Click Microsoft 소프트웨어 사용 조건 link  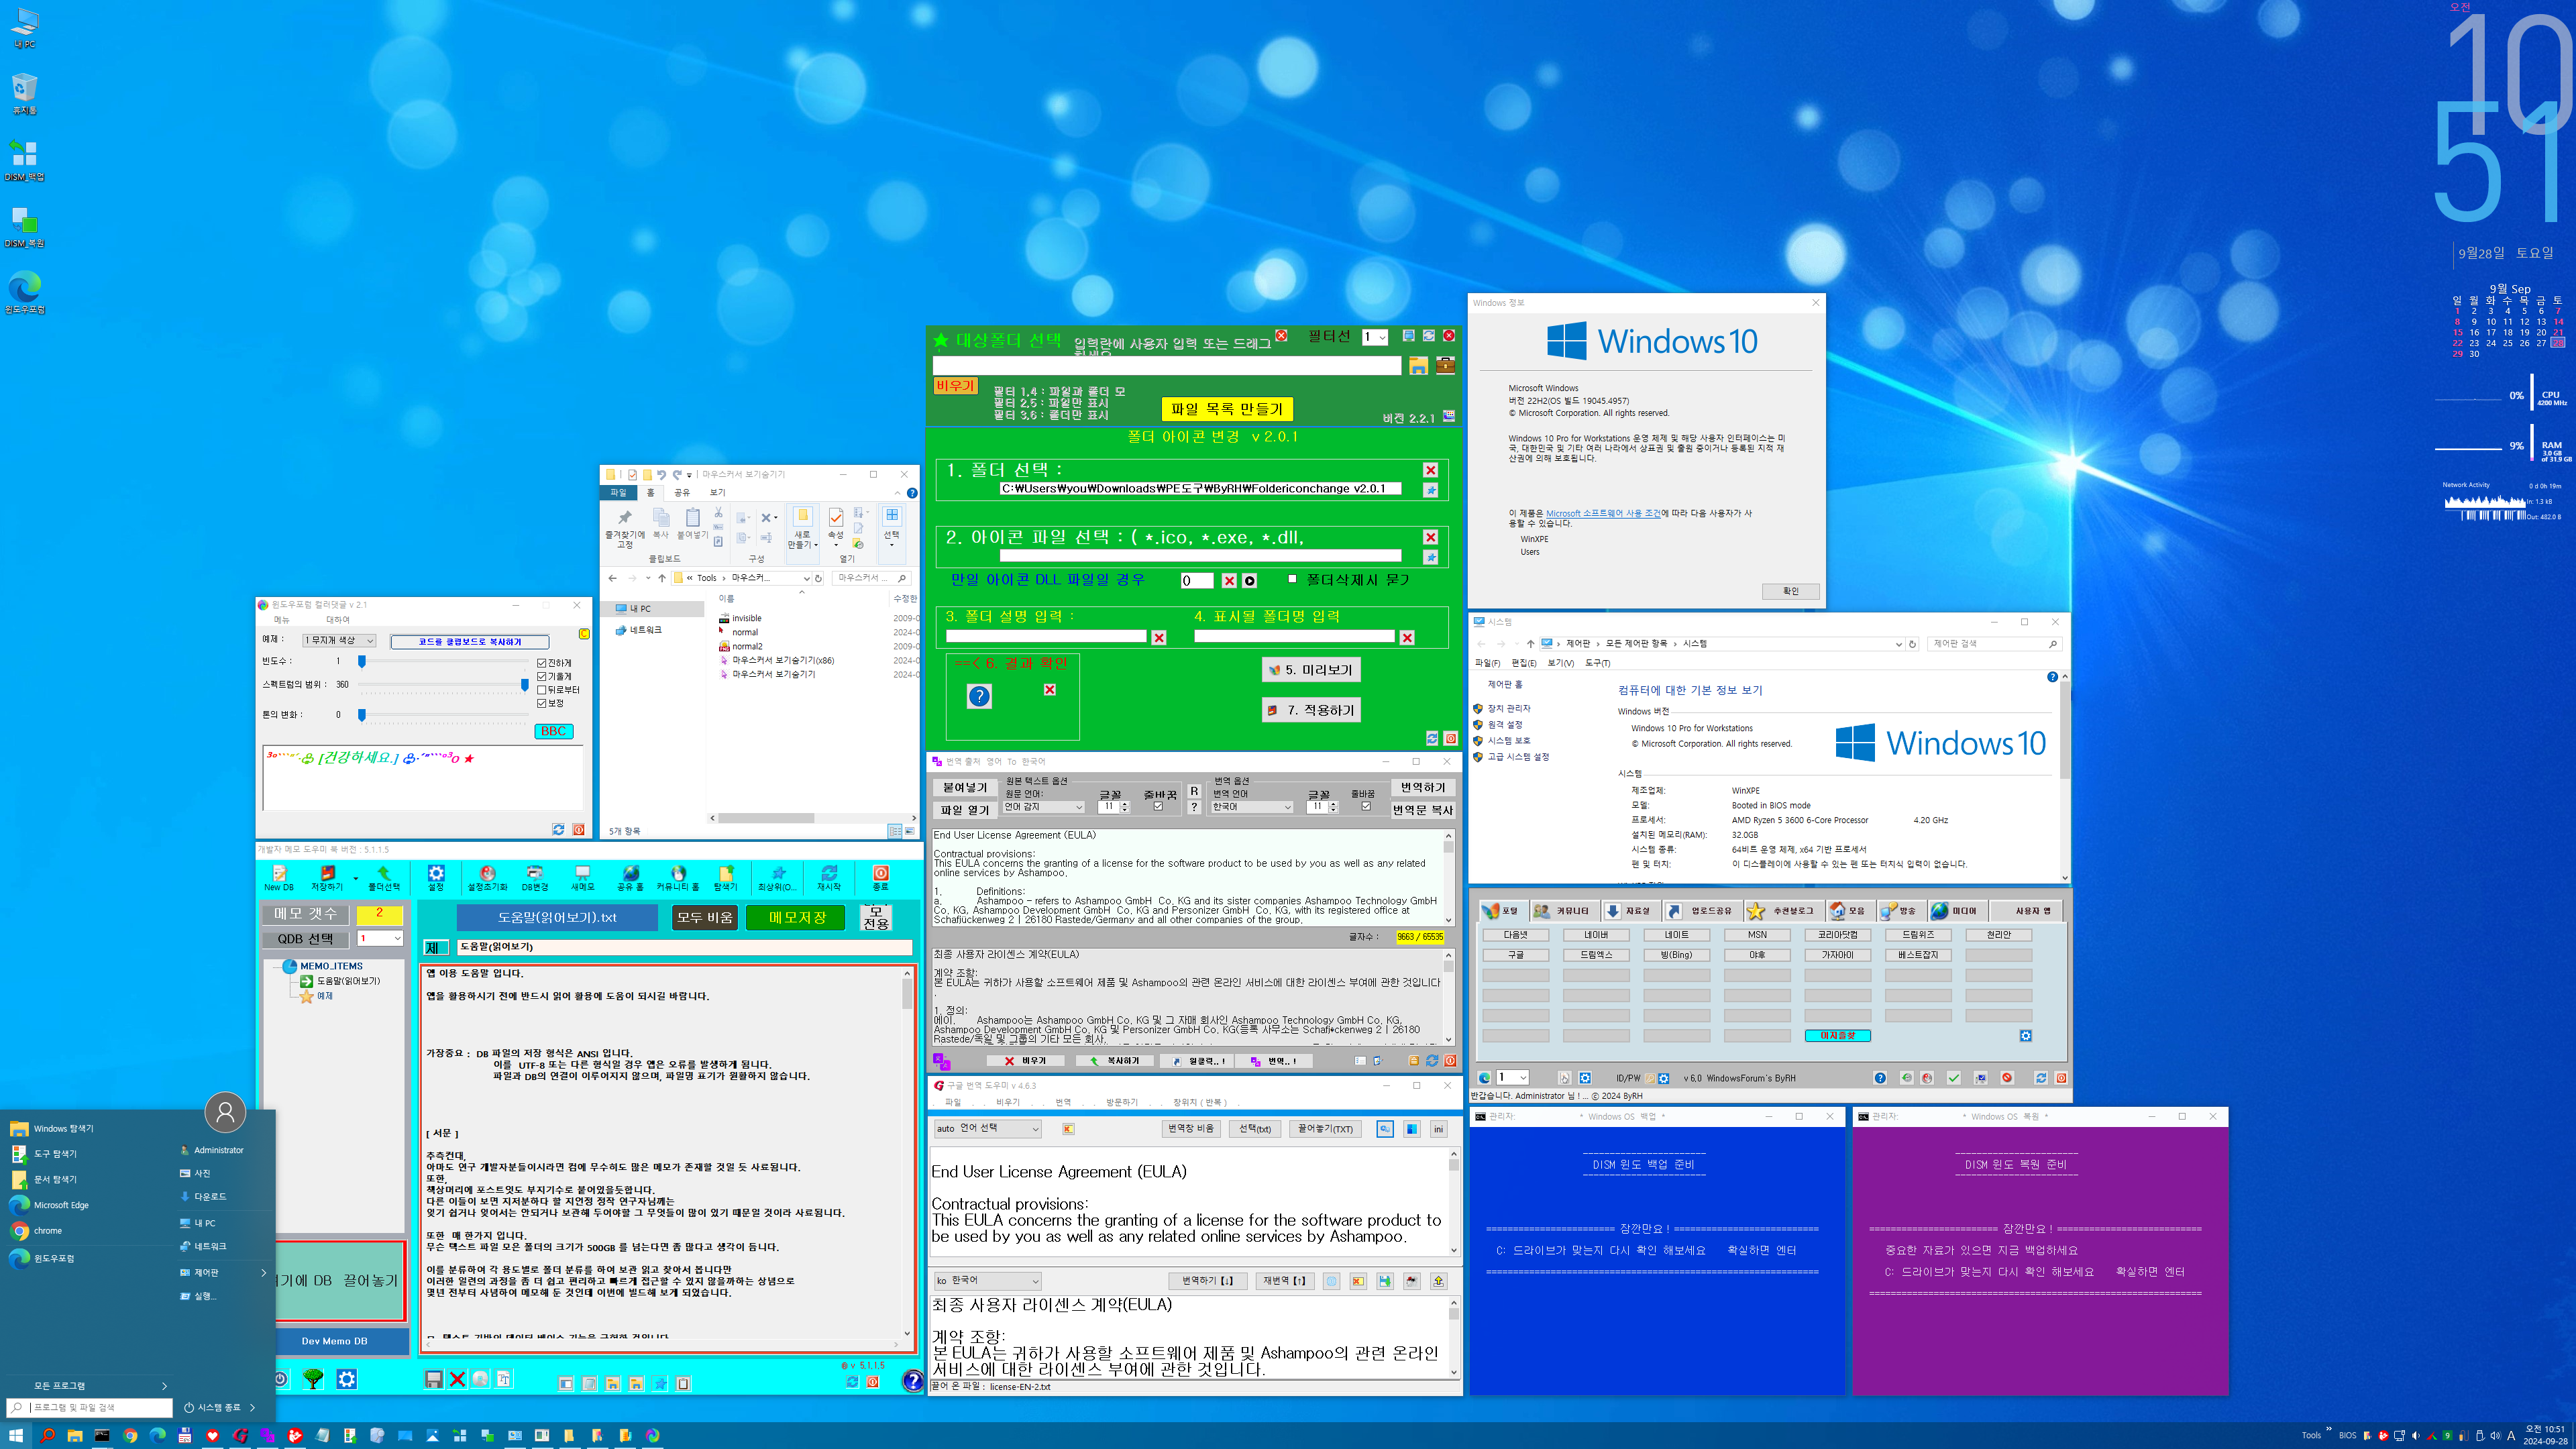(x=1603, y=514)
